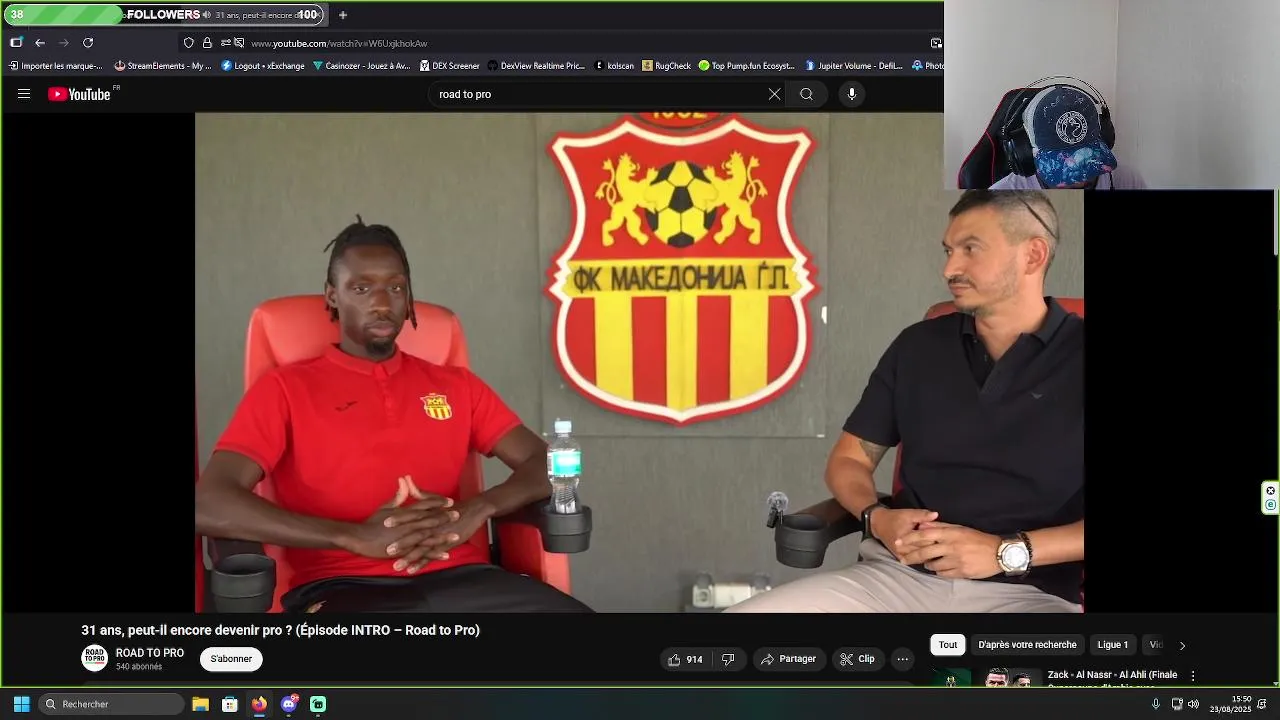Open the browser sidebar panel icon
The height and width of the screenshot is (720, 1280).
16,43
